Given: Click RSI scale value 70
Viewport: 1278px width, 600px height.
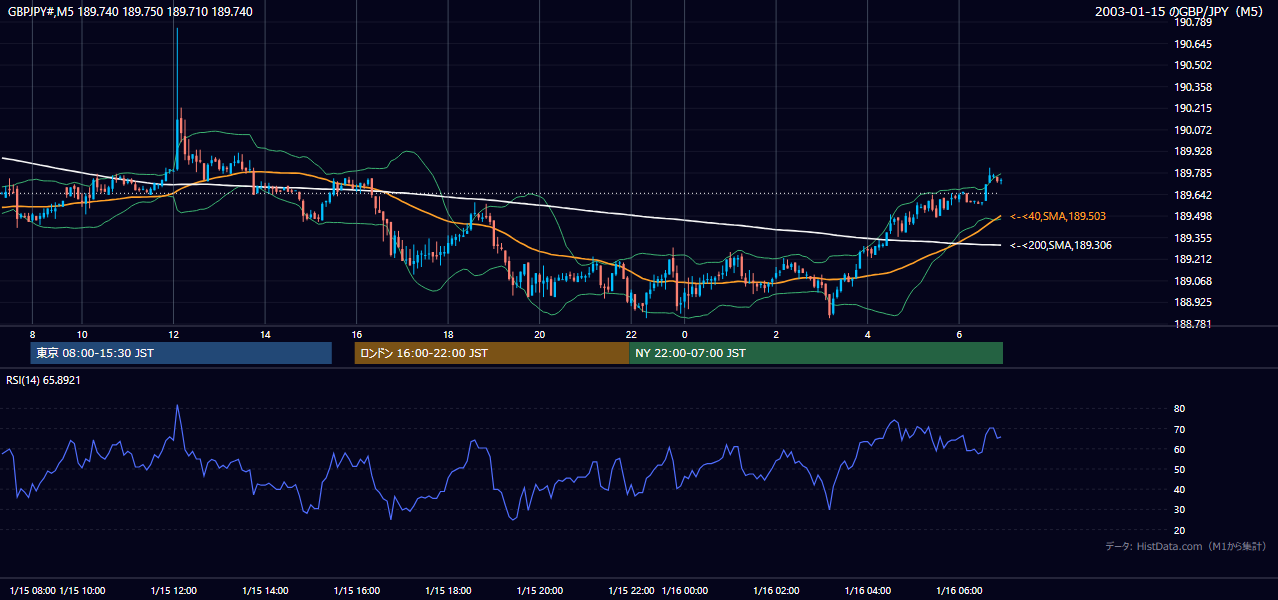Looking at the screenshot, I should coord(1179,429).
